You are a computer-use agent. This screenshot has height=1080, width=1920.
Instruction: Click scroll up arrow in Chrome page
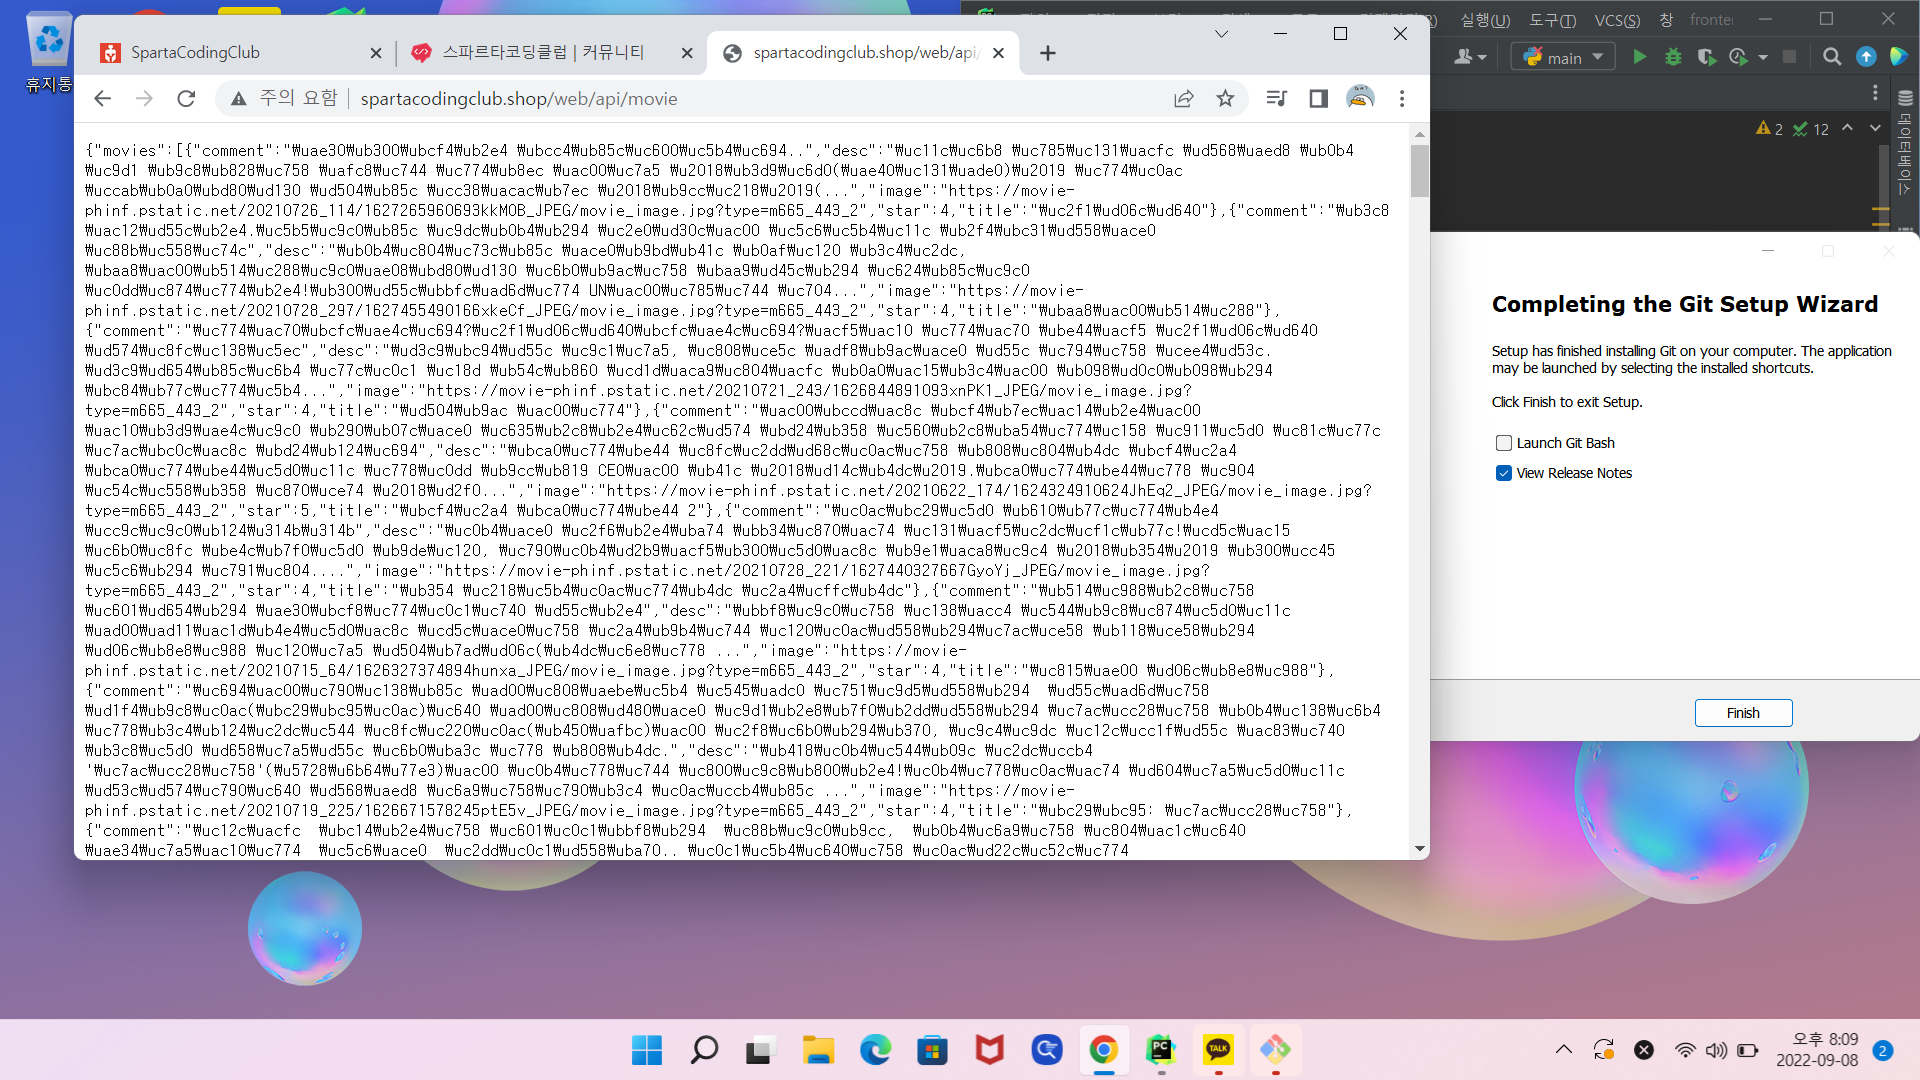1420,134
